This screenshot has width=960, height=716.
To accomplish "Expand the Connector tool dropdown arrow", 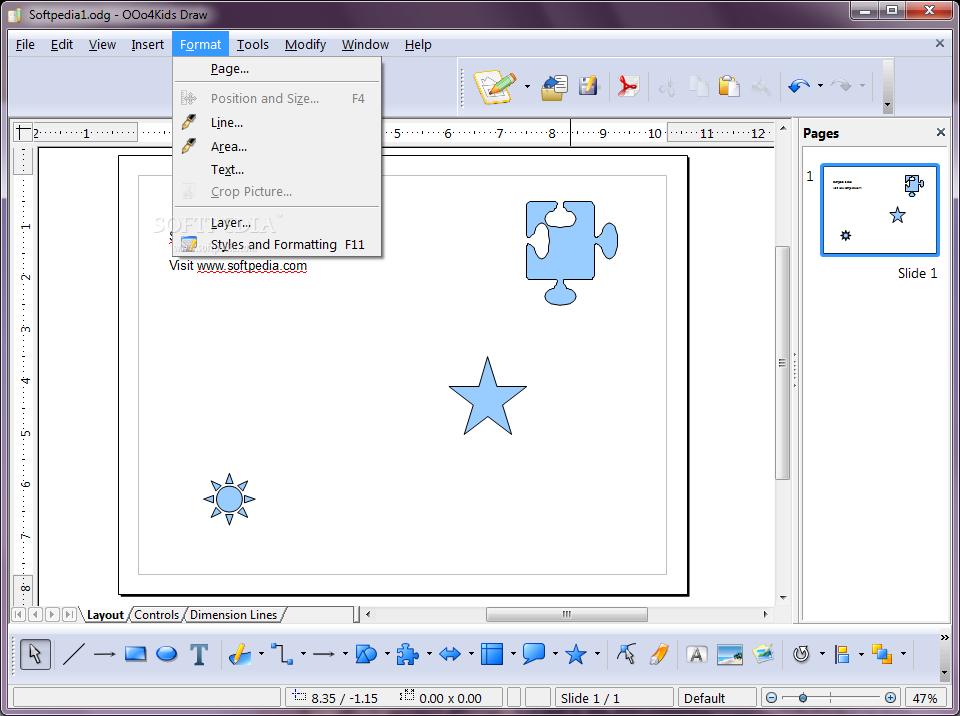I will click(x=303, y=654).
